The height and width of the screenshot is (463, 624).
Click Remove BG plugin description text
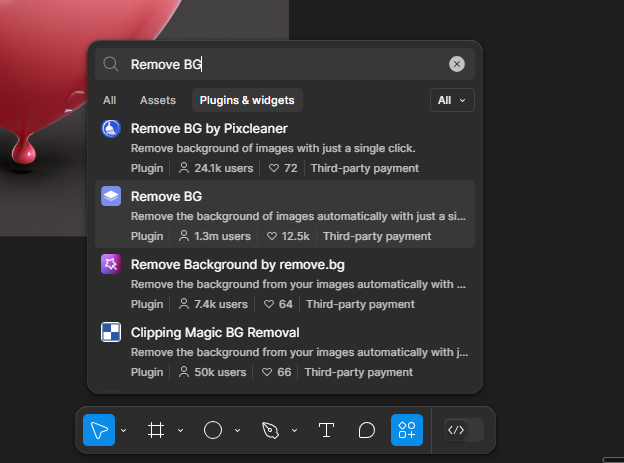(298, 216)
